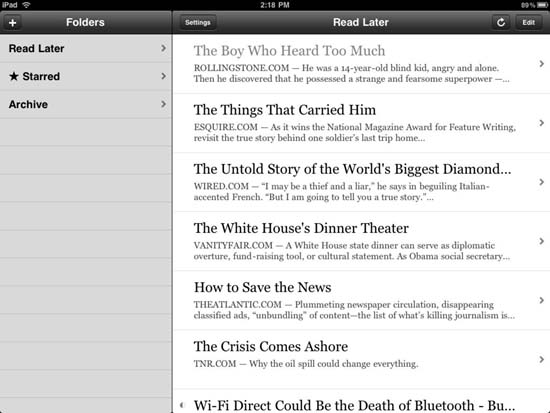
Task: Select the VANITYFAIR.COM summary text
Action: pos(352,251)
